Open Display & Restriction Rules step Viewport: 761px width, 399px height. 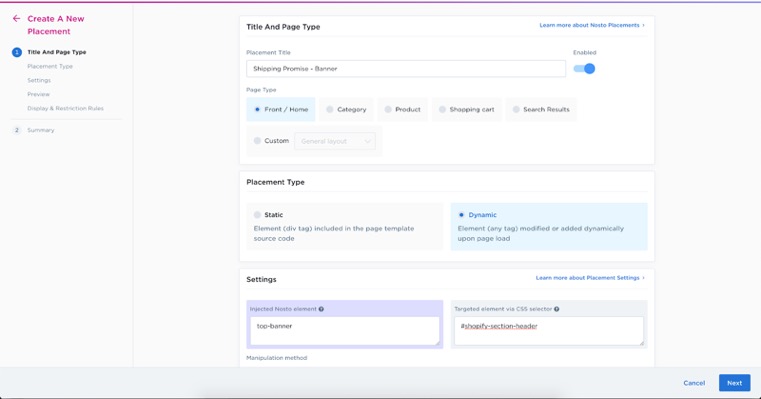pos(66,108)
